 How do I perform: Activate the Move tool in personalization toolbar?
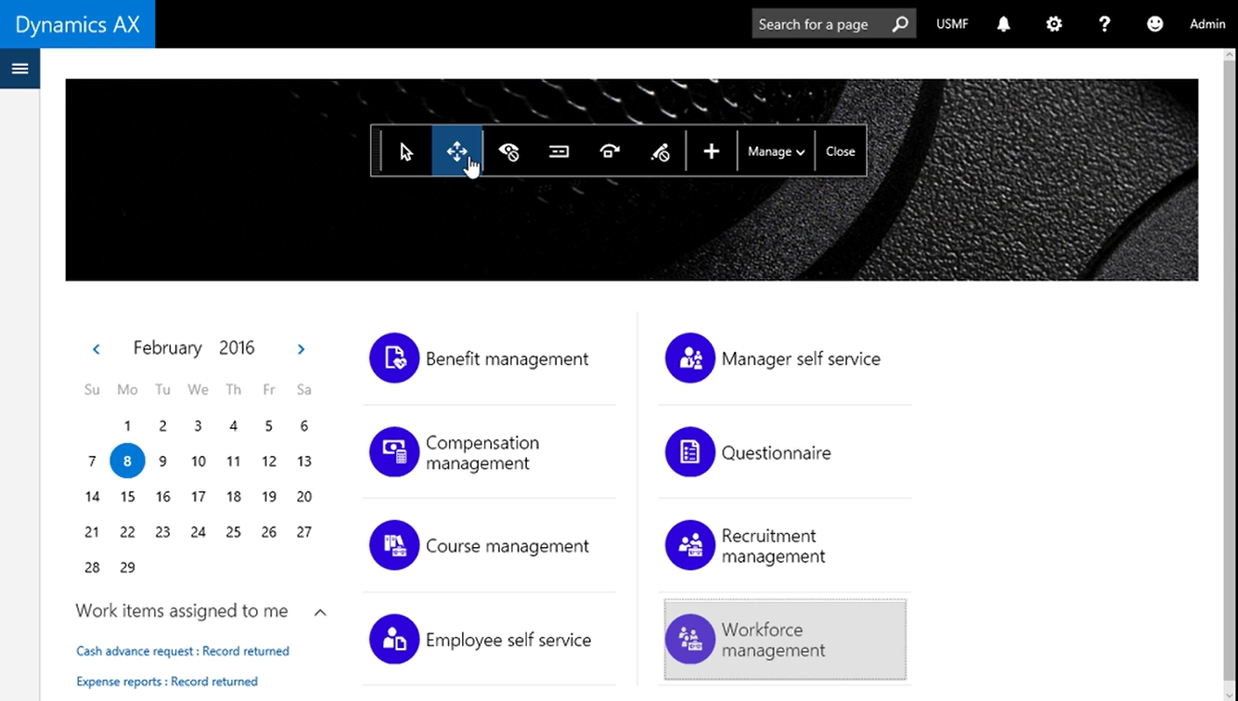coord(457,152)
